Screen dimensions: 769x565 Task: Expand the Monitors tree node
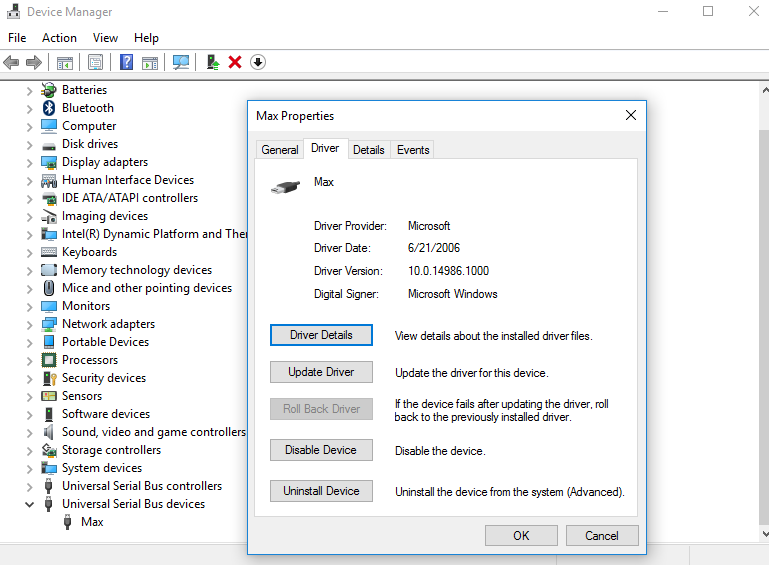coord(29,307)
